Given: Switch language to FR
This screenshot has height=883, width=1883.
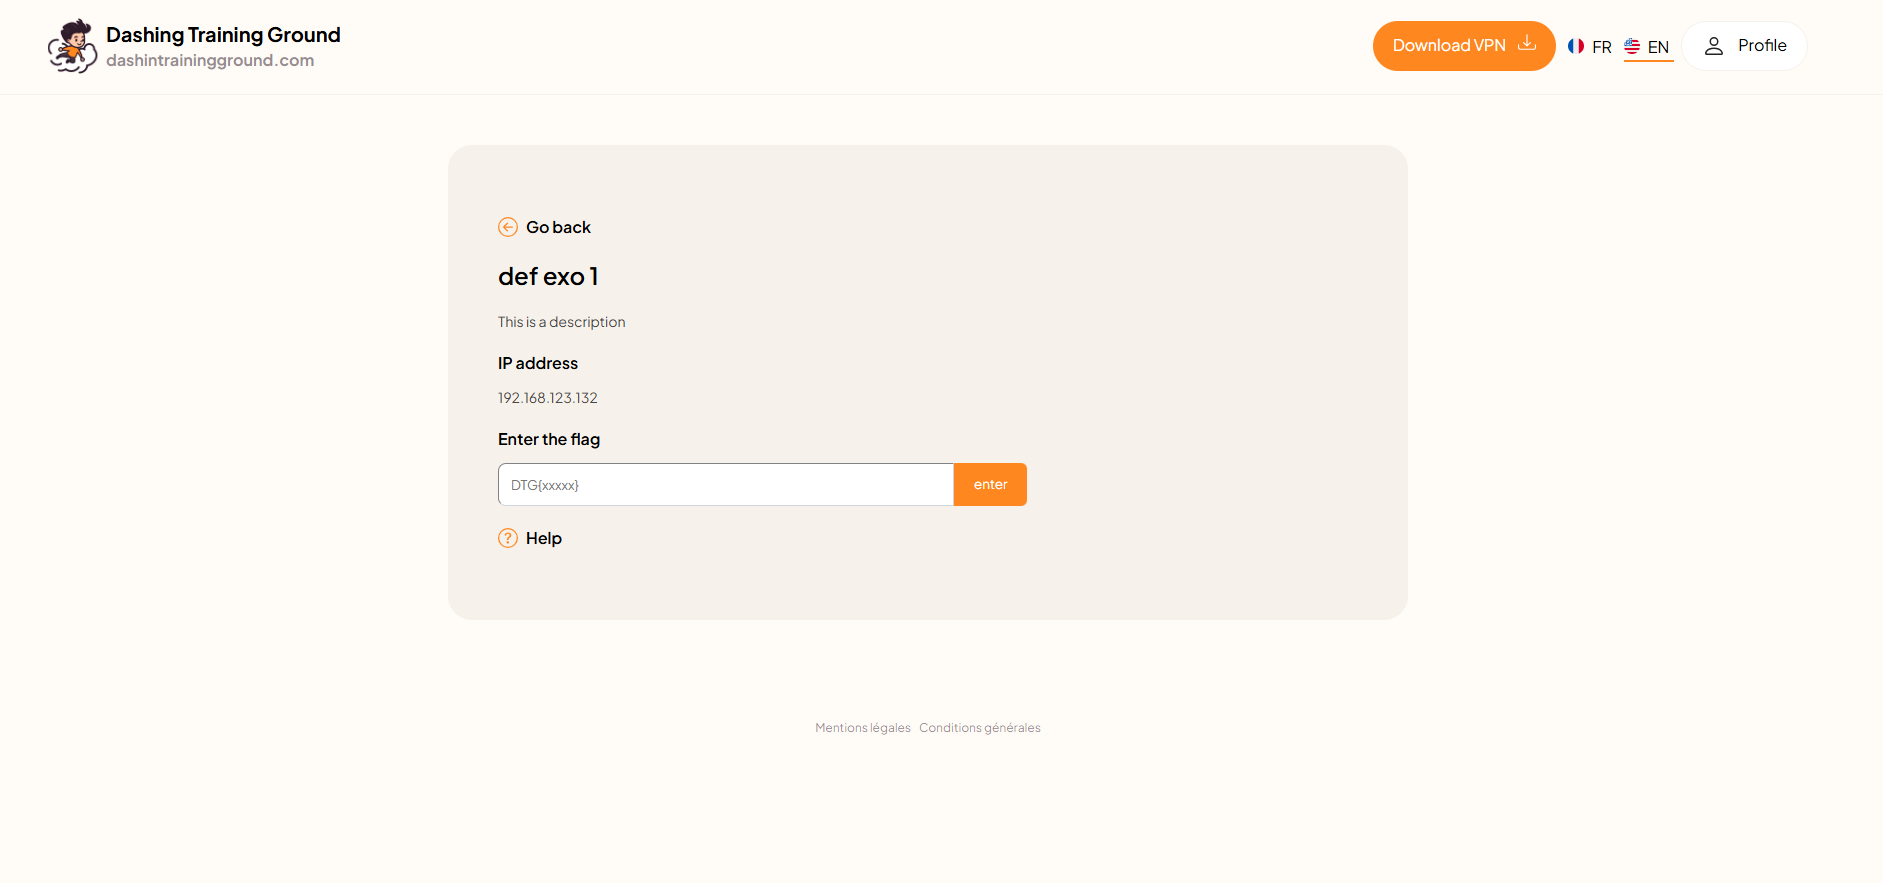Looking at the screenshot, I should (x=1601, y=47).
